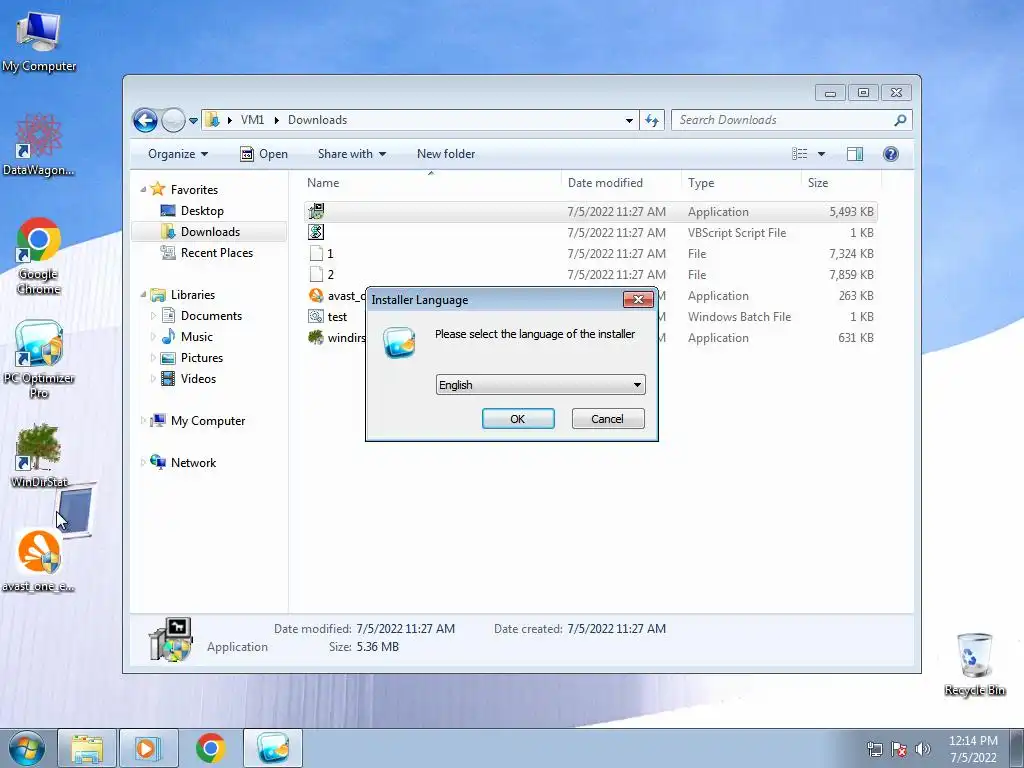Image resolution: width=1024 pixels, height=768 pixels.
Task: Open Windows Media Player from taskbar
Action: (148, 748)
